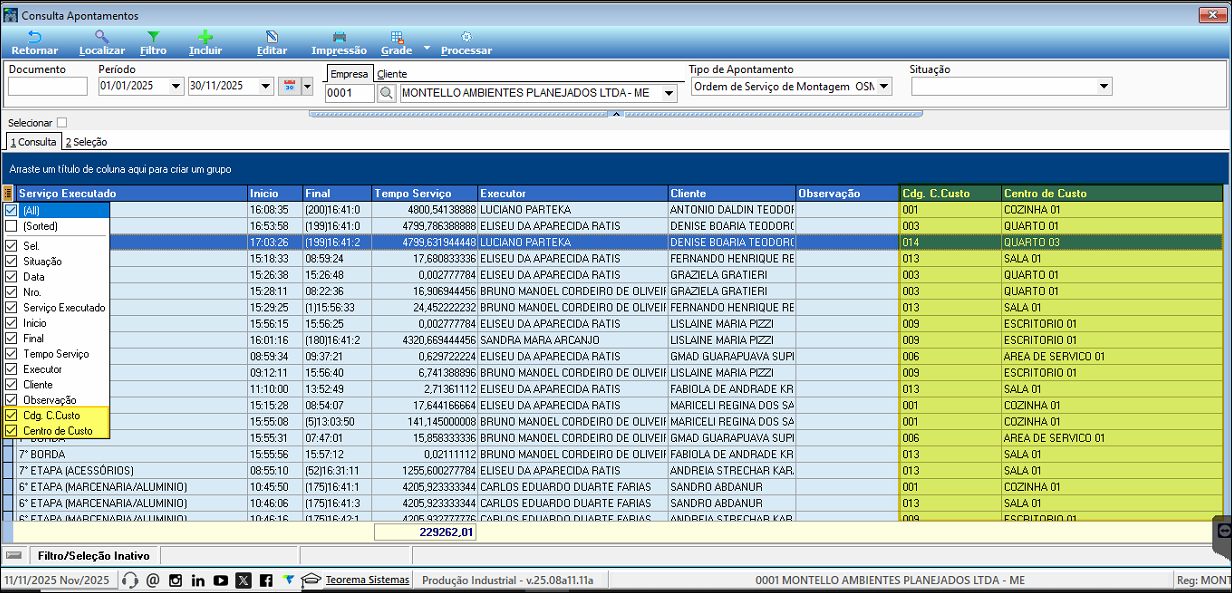Click the Documento input field
The image size is (1232, 593).
pos(48,87)
